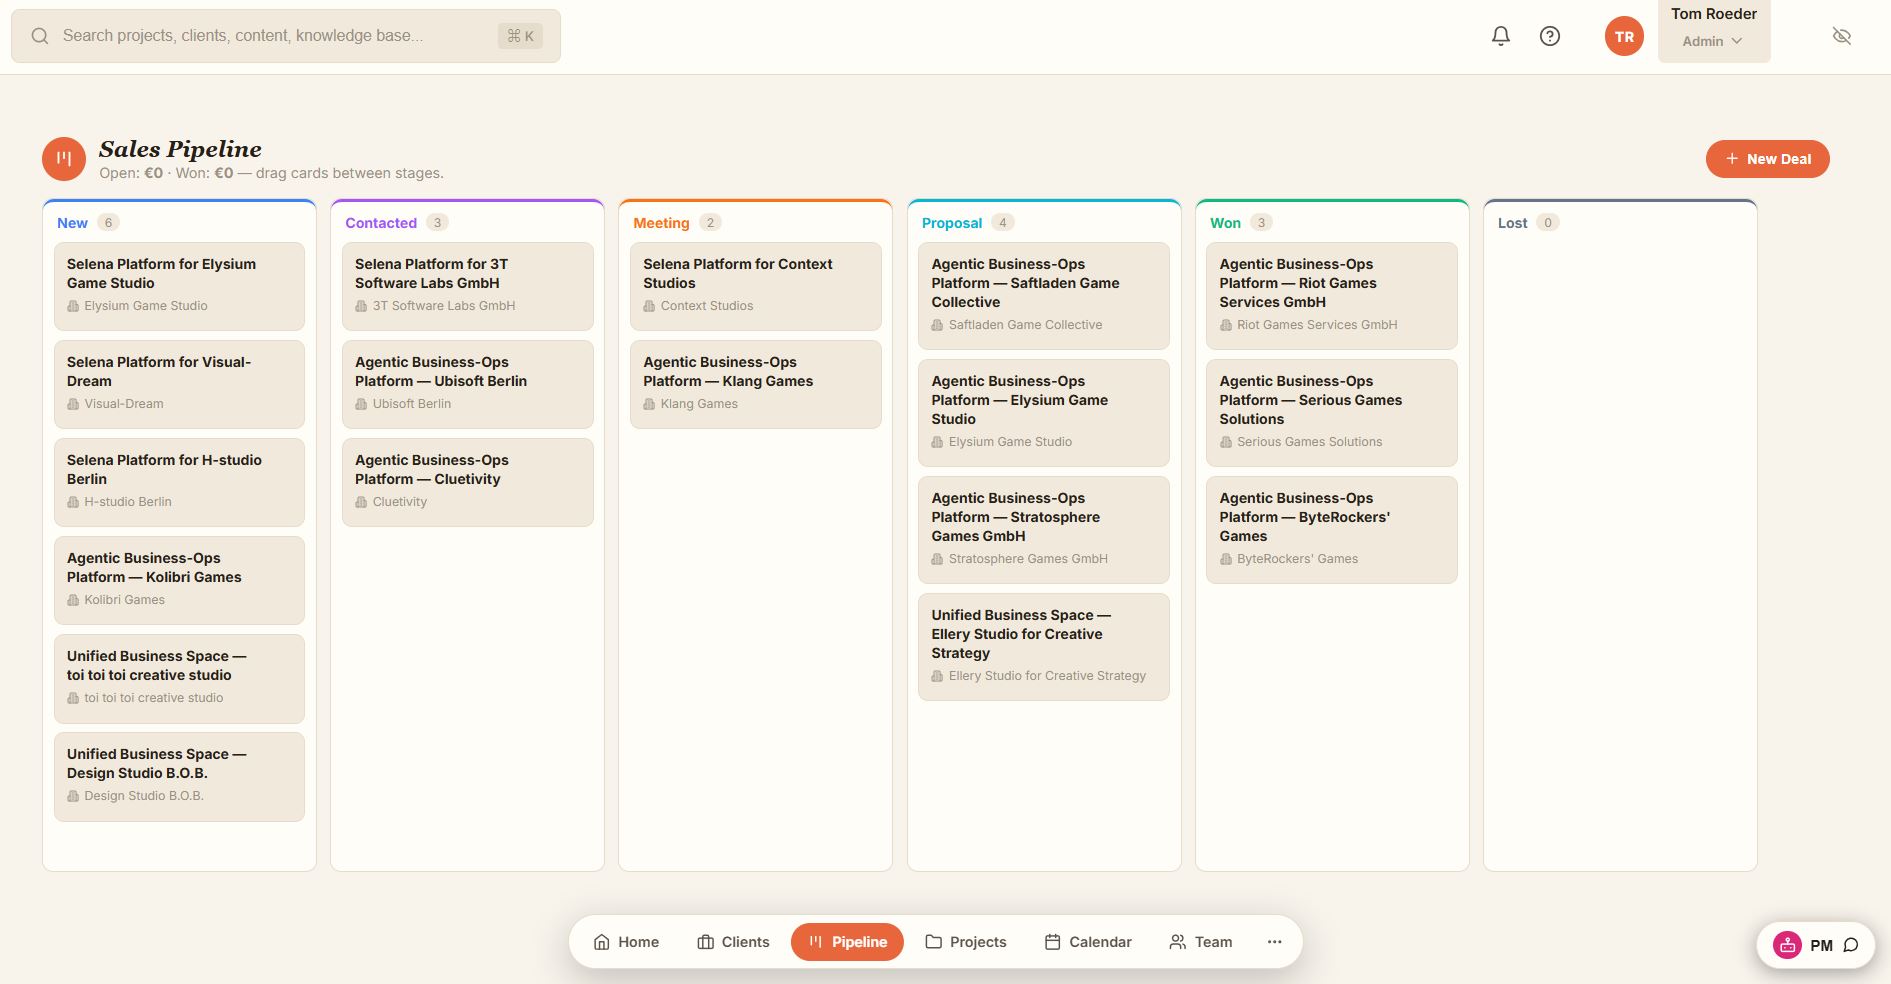Open Calendar in bottom navigation

click(1088, 942)
